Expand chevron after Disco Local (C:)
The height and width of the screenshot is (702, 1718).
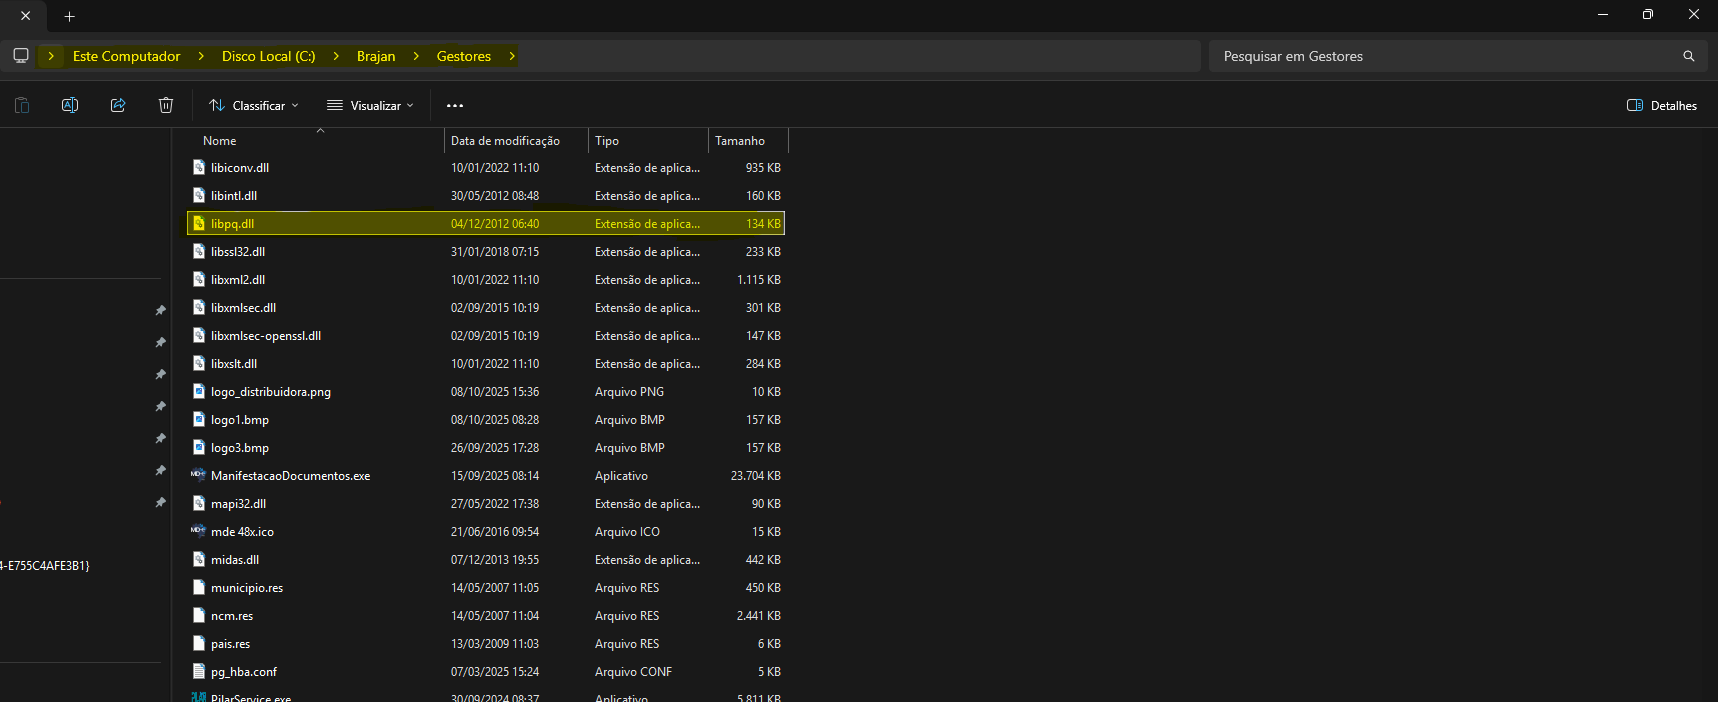pyautogui.click(x=336, y=56)
